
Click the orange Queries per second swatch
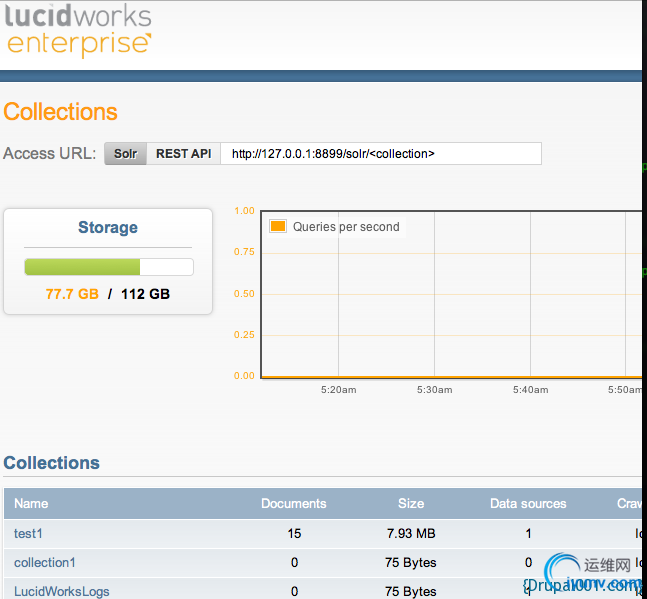278,226
